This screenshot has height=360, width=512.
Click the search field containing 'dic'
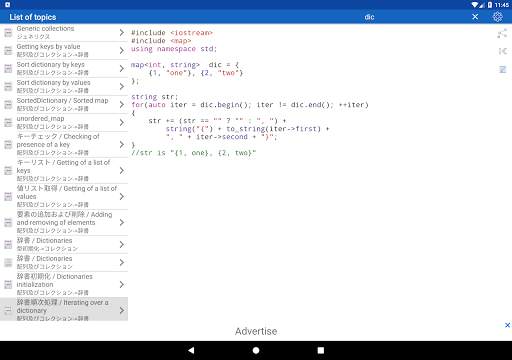(369, 17)
